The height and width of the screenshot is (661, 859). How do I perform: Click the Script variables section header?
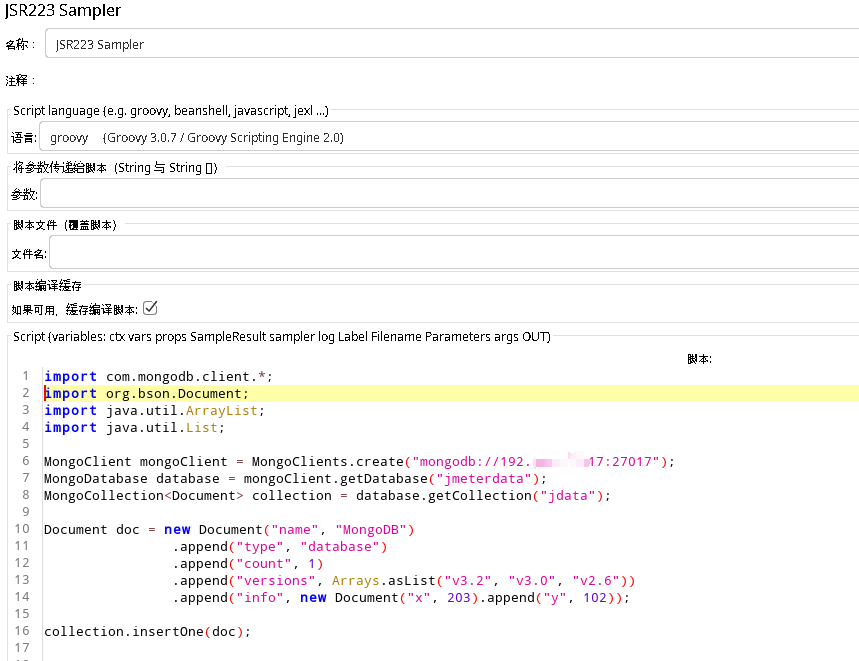click(x=280, y=336)
